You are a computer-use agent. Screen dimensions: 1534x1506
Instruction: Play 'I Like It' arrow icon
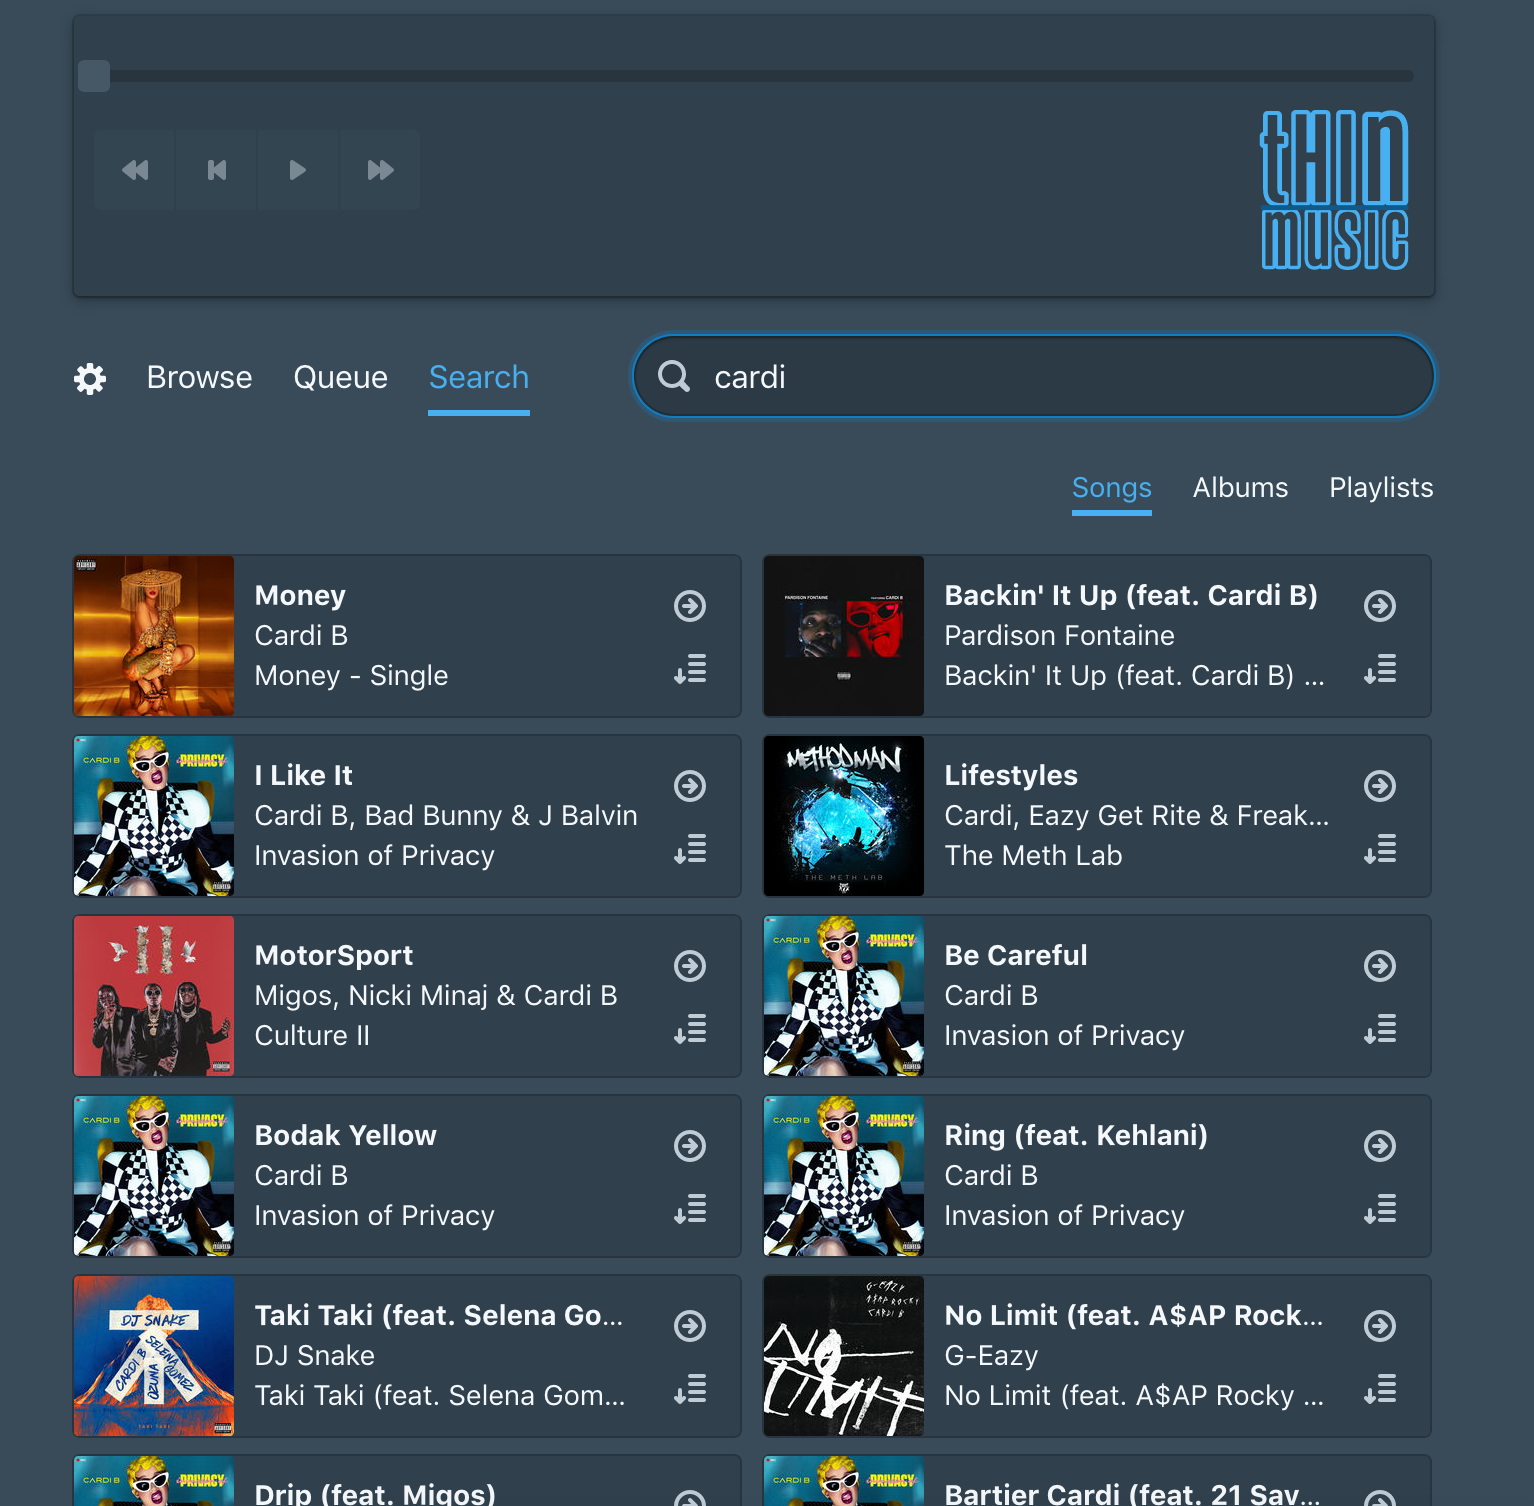click(x=690, y=786)
